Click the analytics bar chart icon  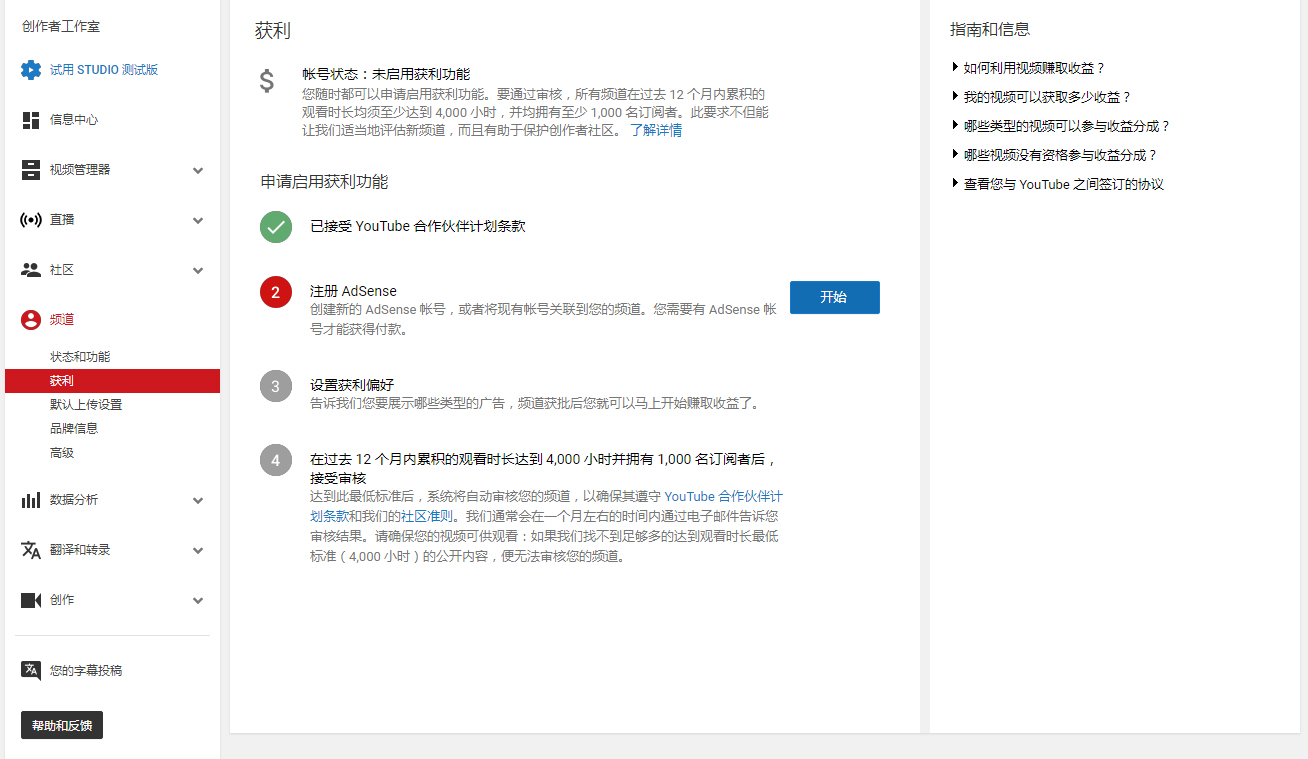pyautogui.click(x=31, y=500)
